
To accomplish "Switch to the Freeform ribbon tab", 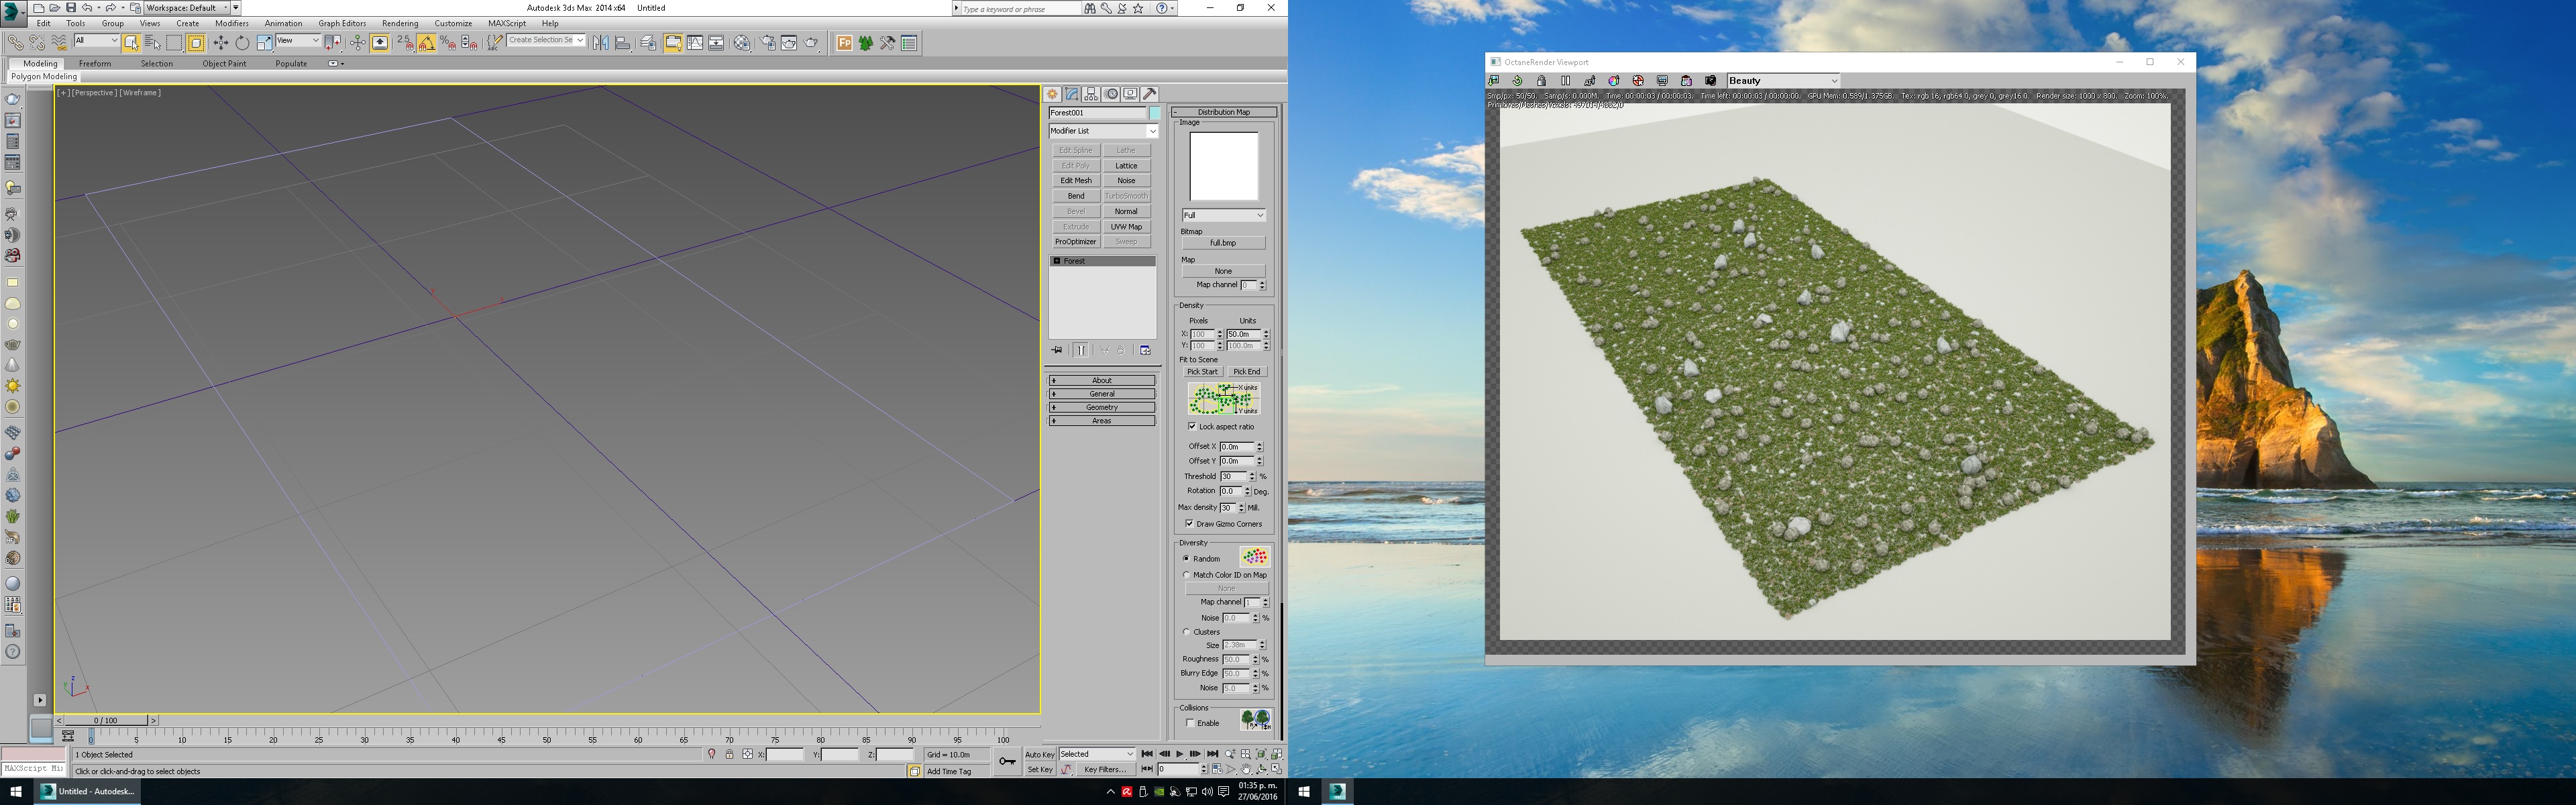I will tap(95, 63).
